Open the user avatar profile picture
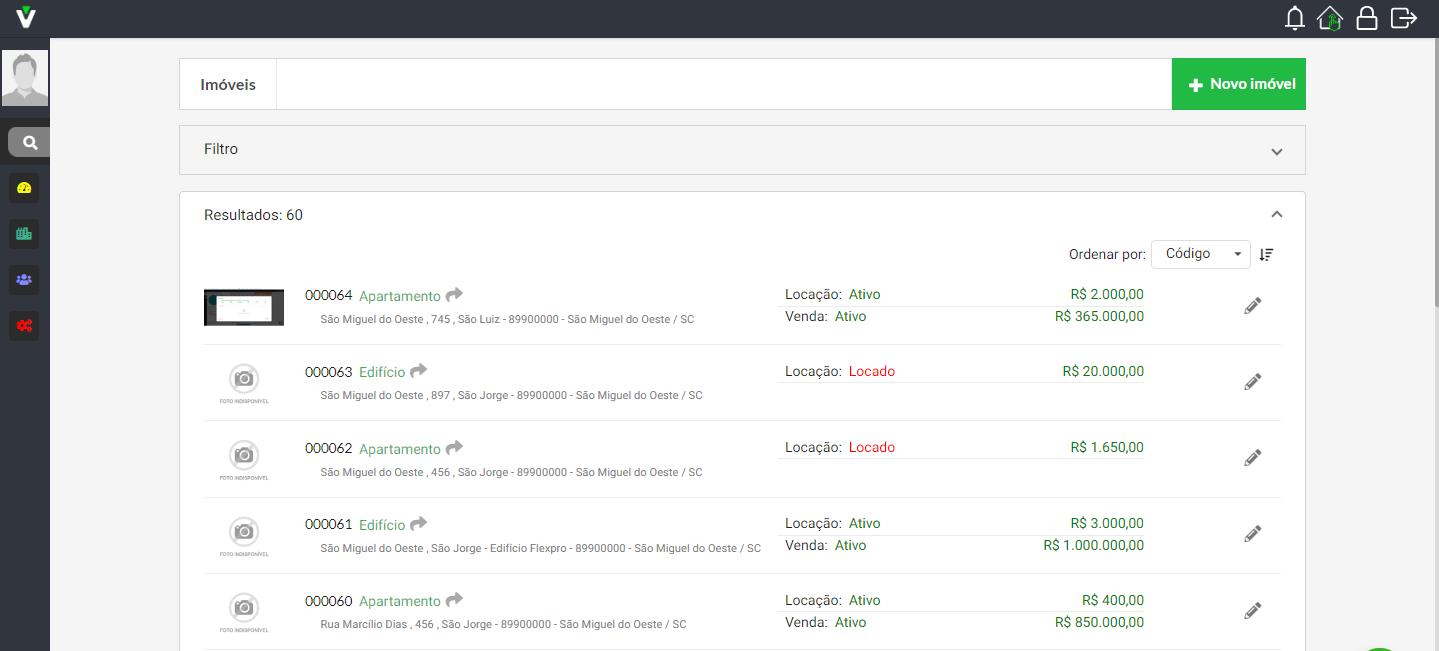 click(x=25, y=78)
